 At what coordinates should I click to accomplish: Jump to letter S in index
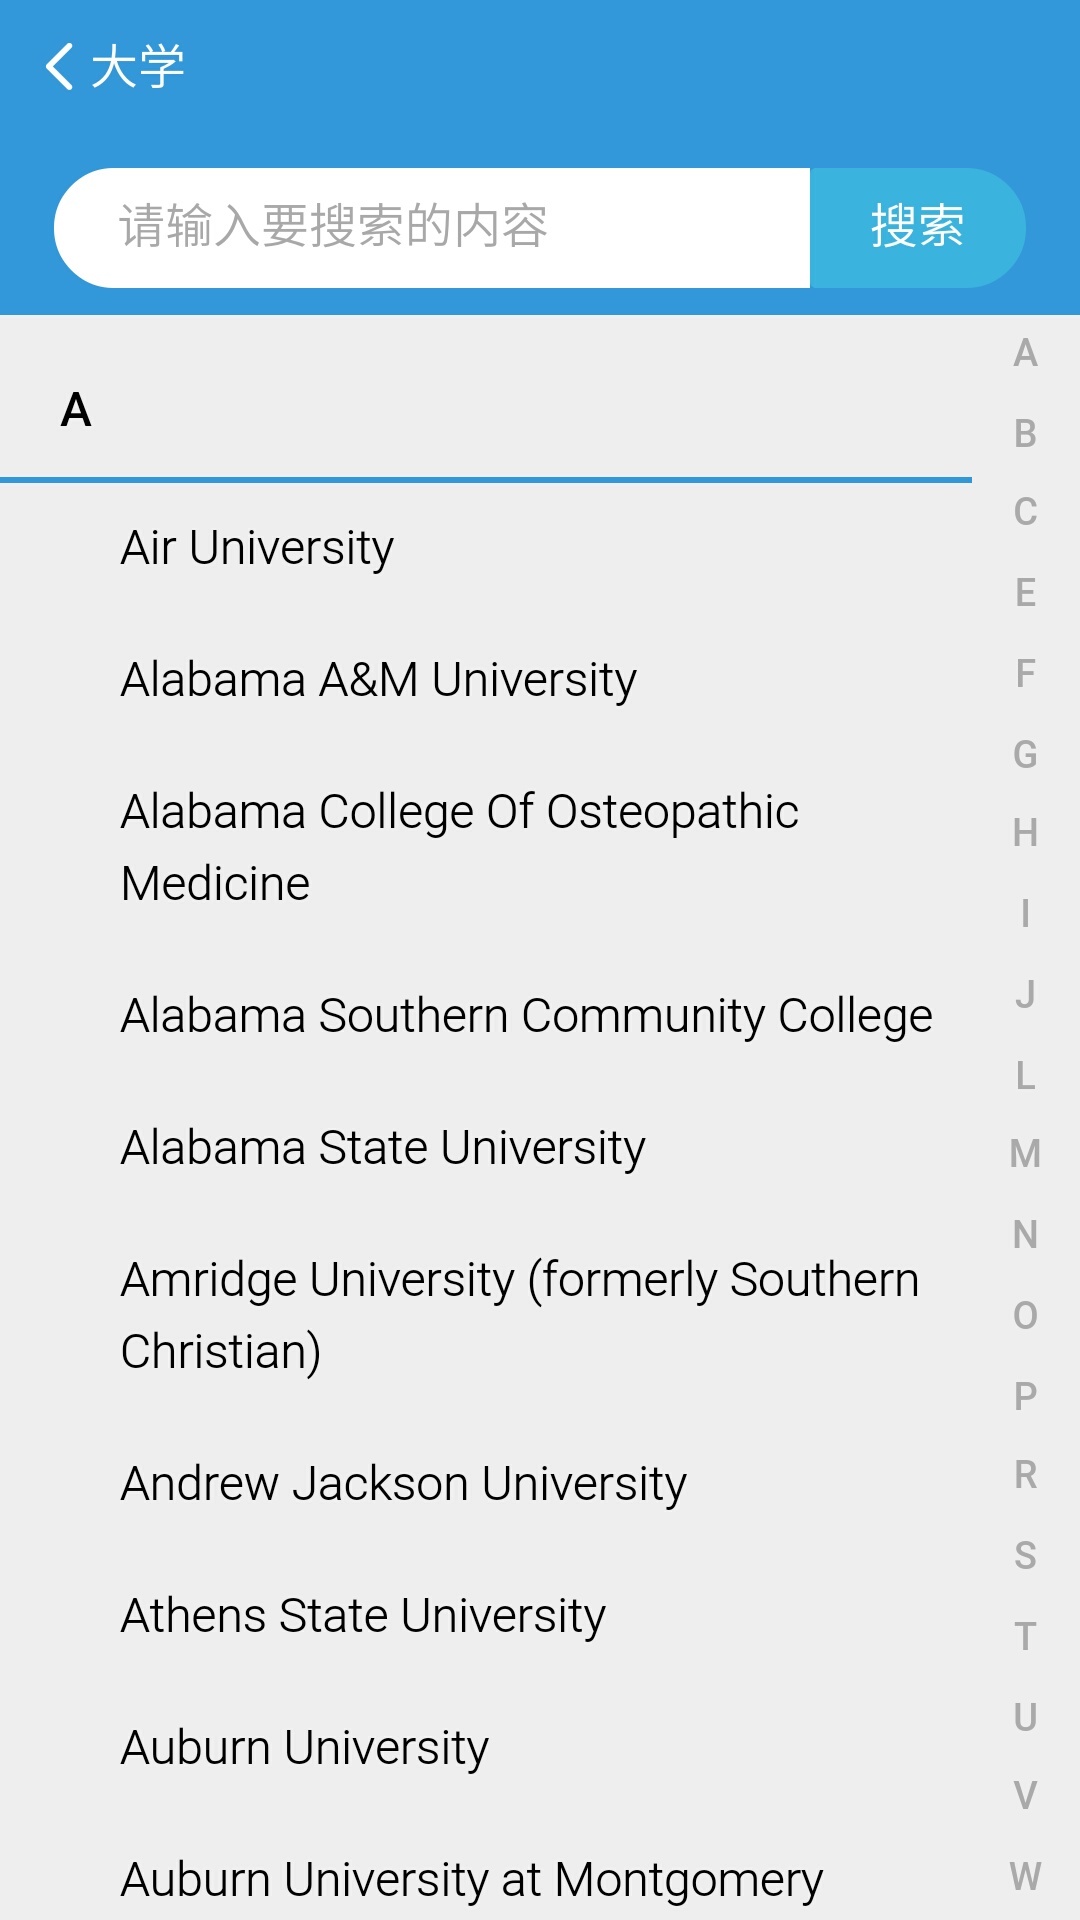(1025, 1555)
